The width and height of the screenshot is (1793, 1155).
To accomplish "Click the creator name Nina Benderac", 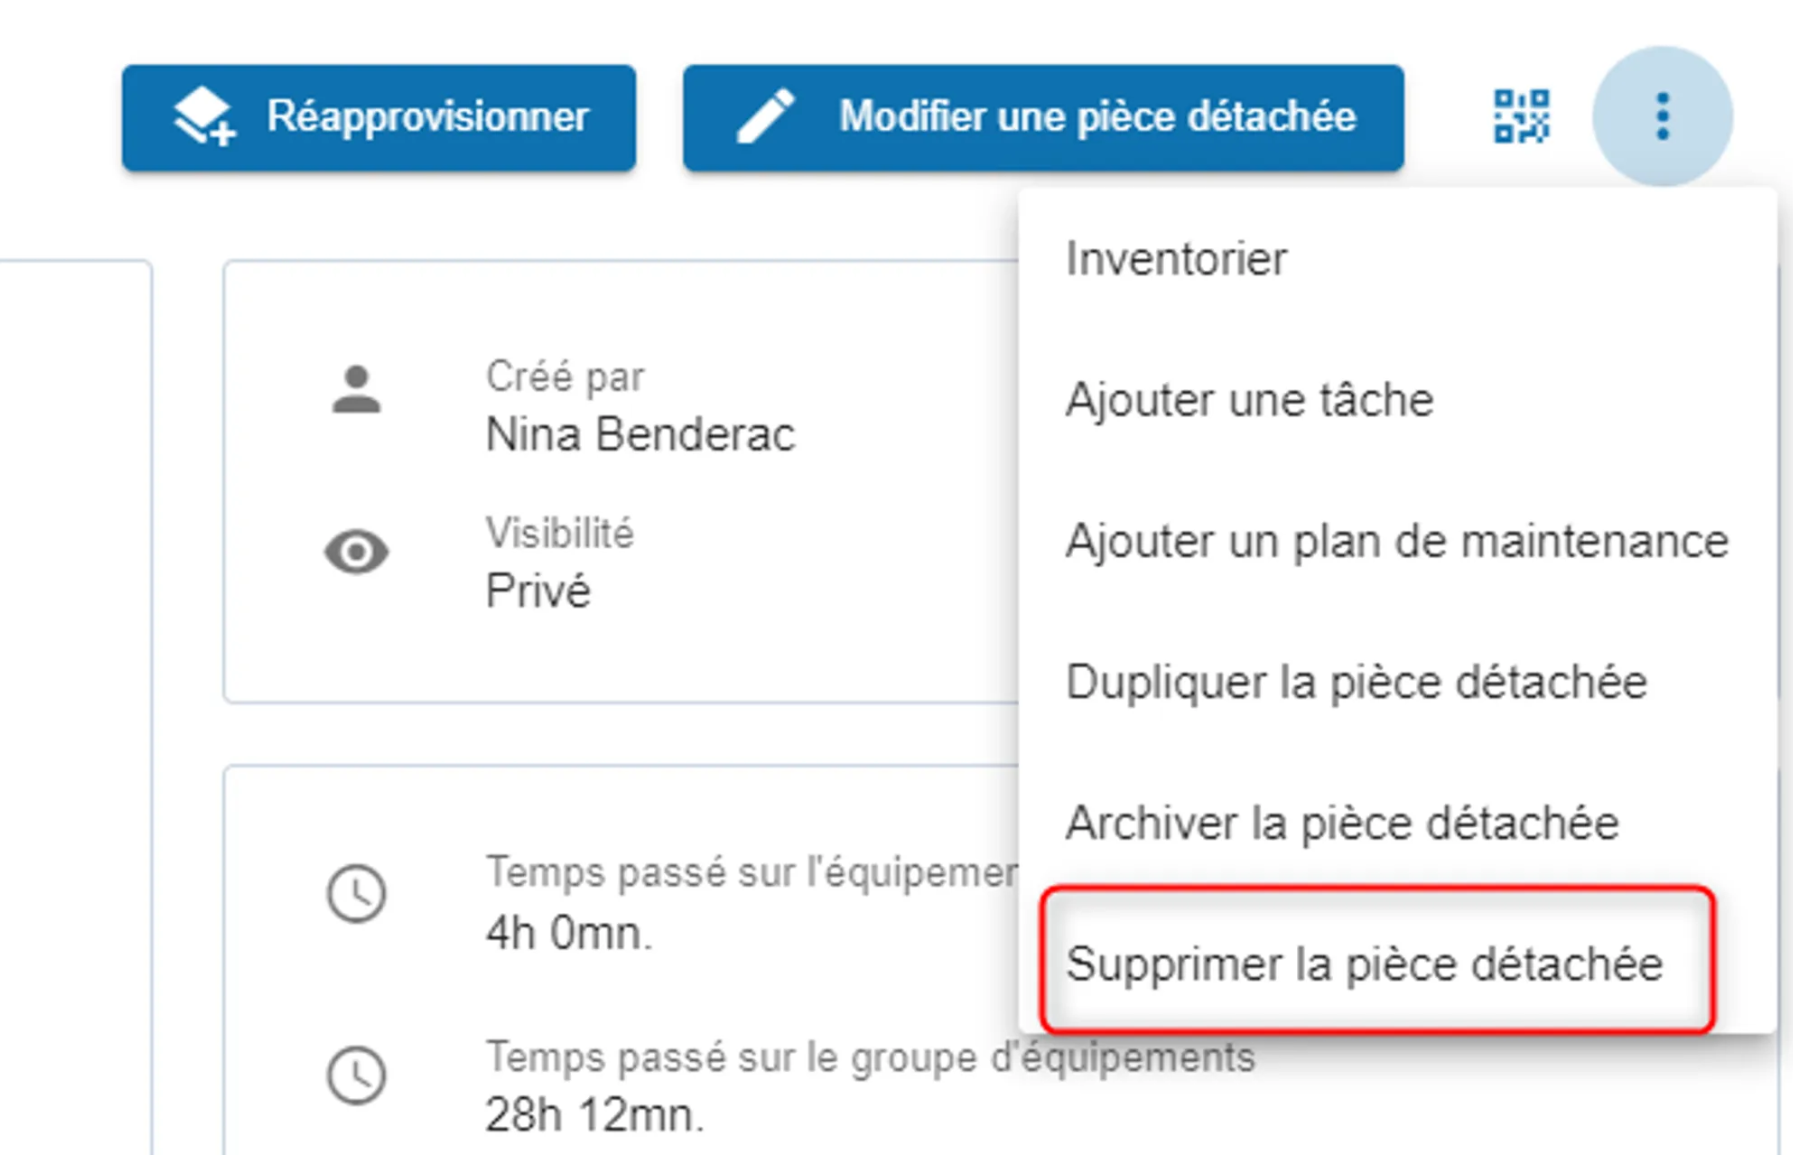I will click(640, 435).
